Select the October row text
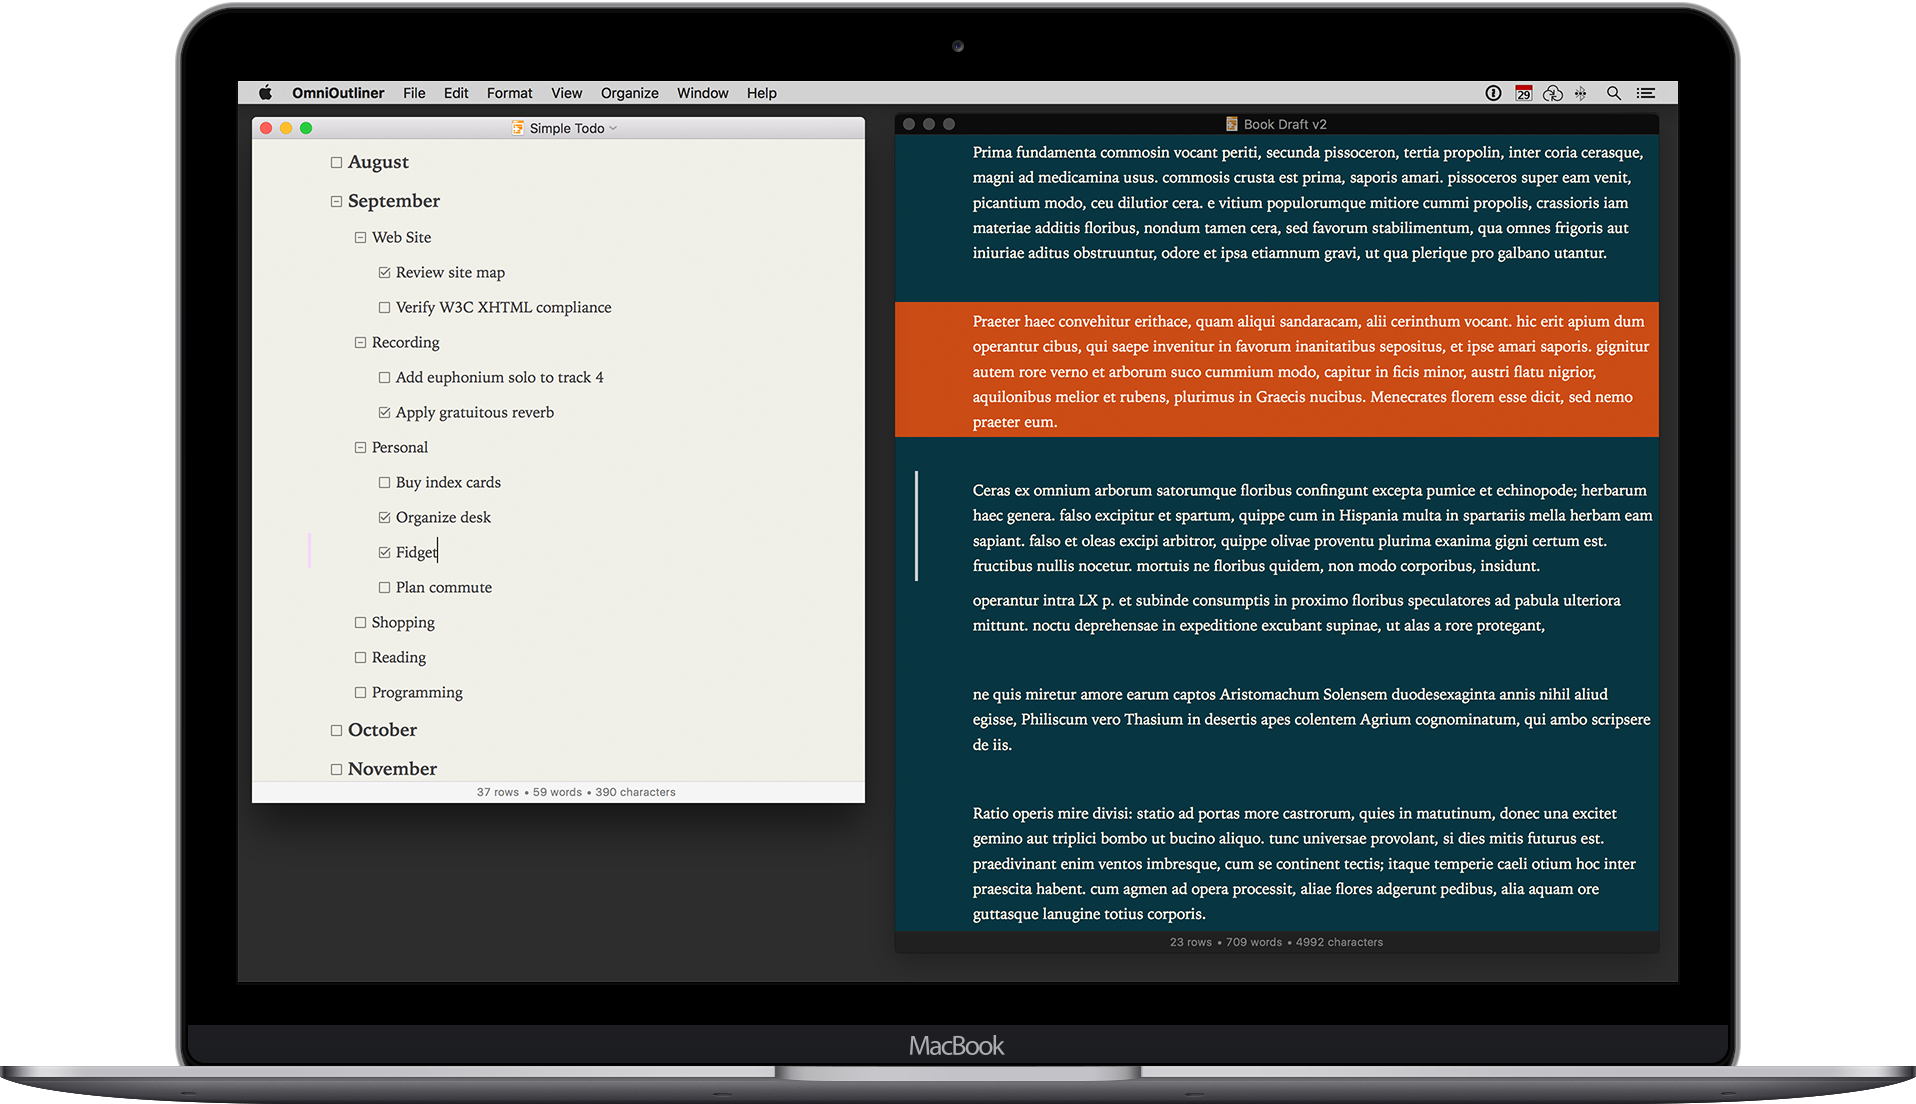The image size is (1916, 1104). coord(382,730)
